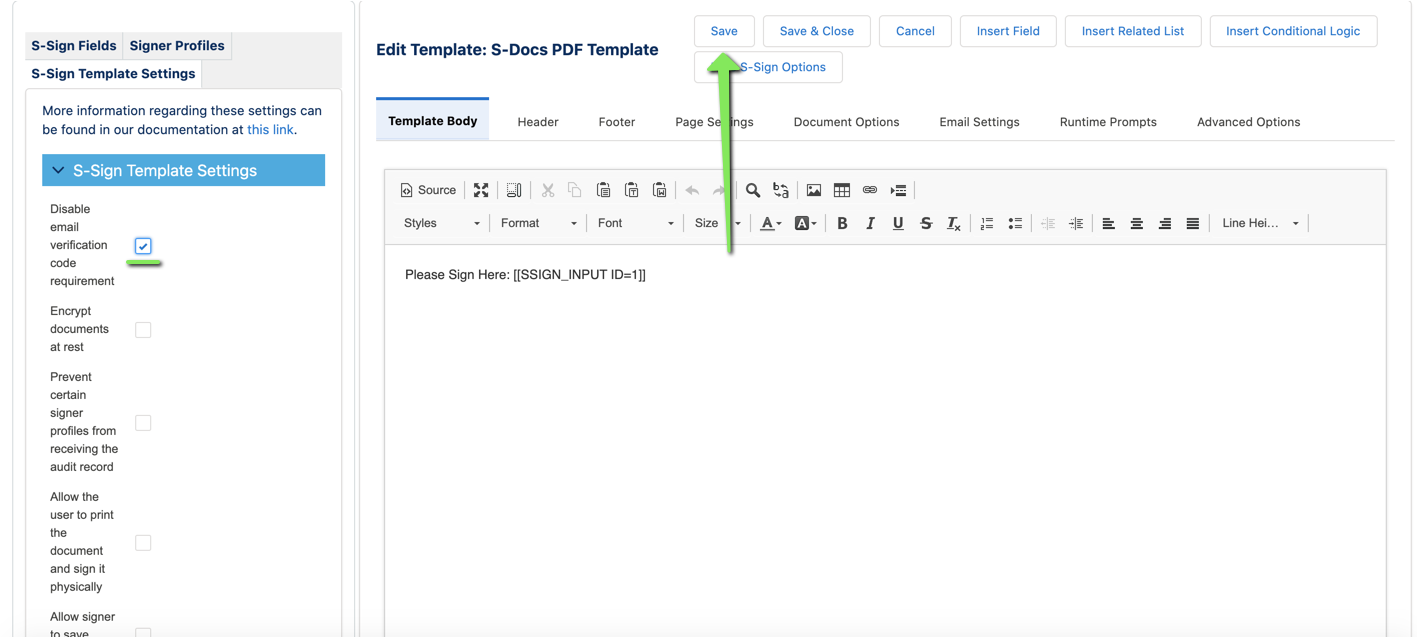Justify text alignment
Screen dimensions: 1417x637
1192,223
